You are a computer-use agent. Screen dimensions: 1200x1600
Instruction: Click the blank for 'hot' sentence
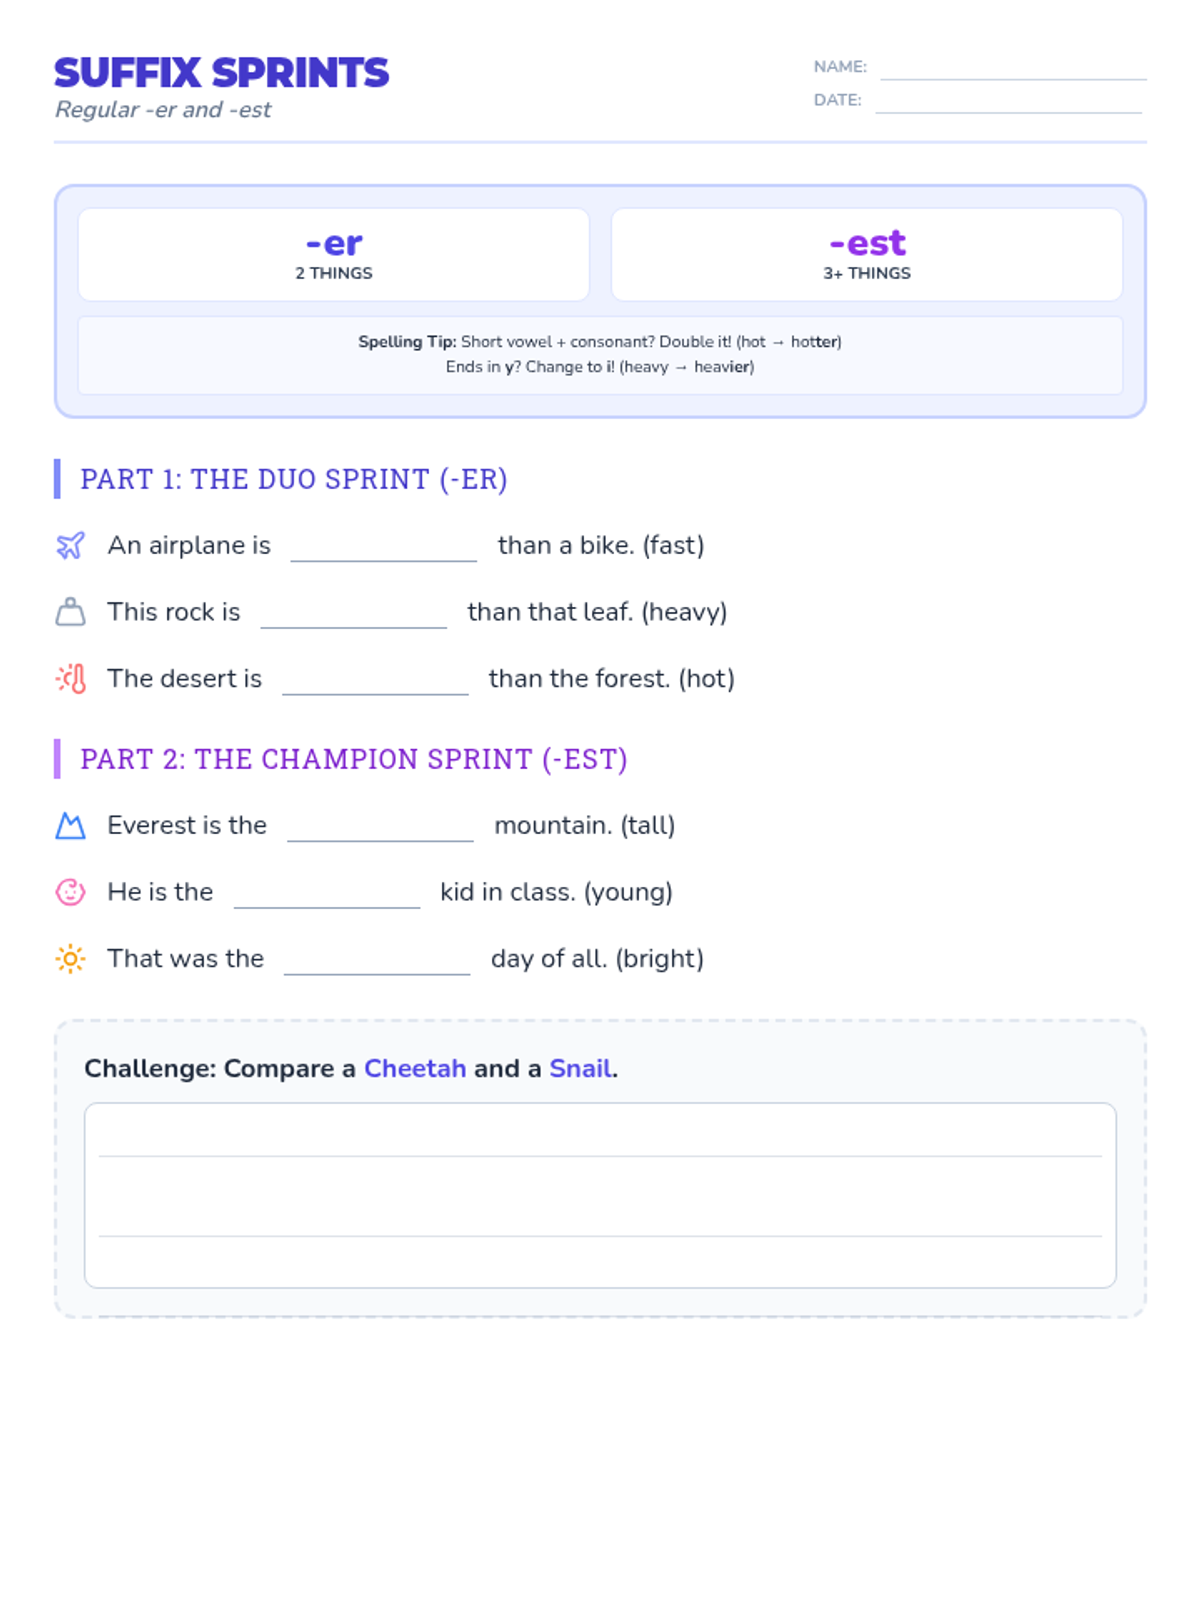(375, 681)
